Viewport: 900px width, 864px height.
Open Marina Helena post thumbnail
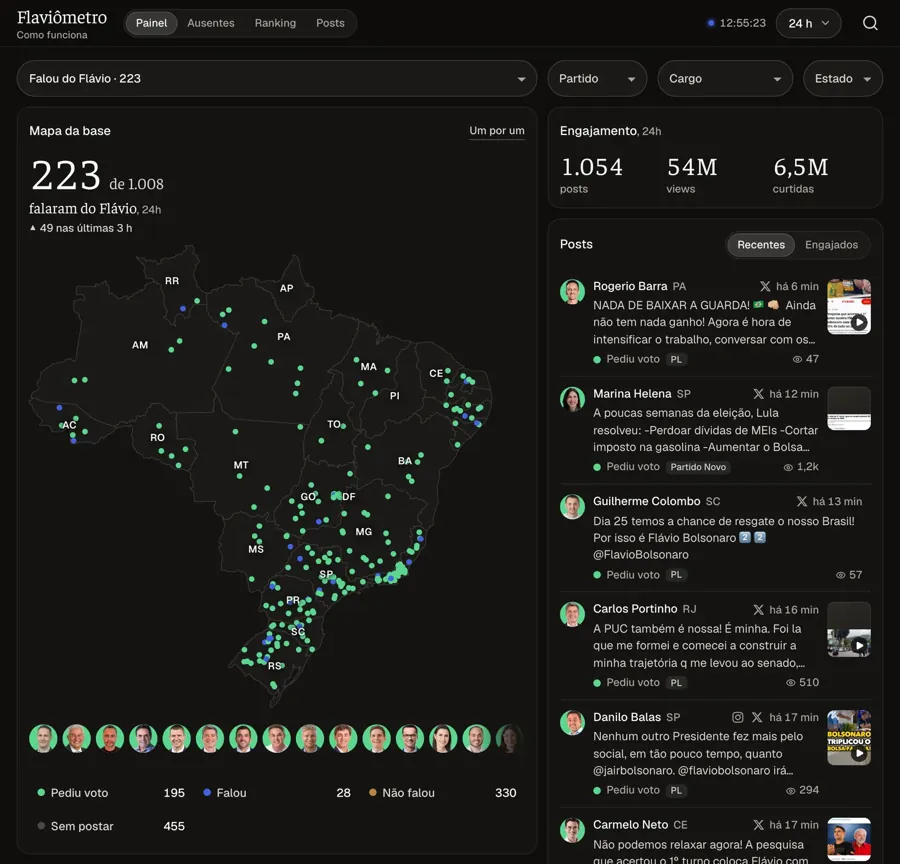[x=848, y=408]
